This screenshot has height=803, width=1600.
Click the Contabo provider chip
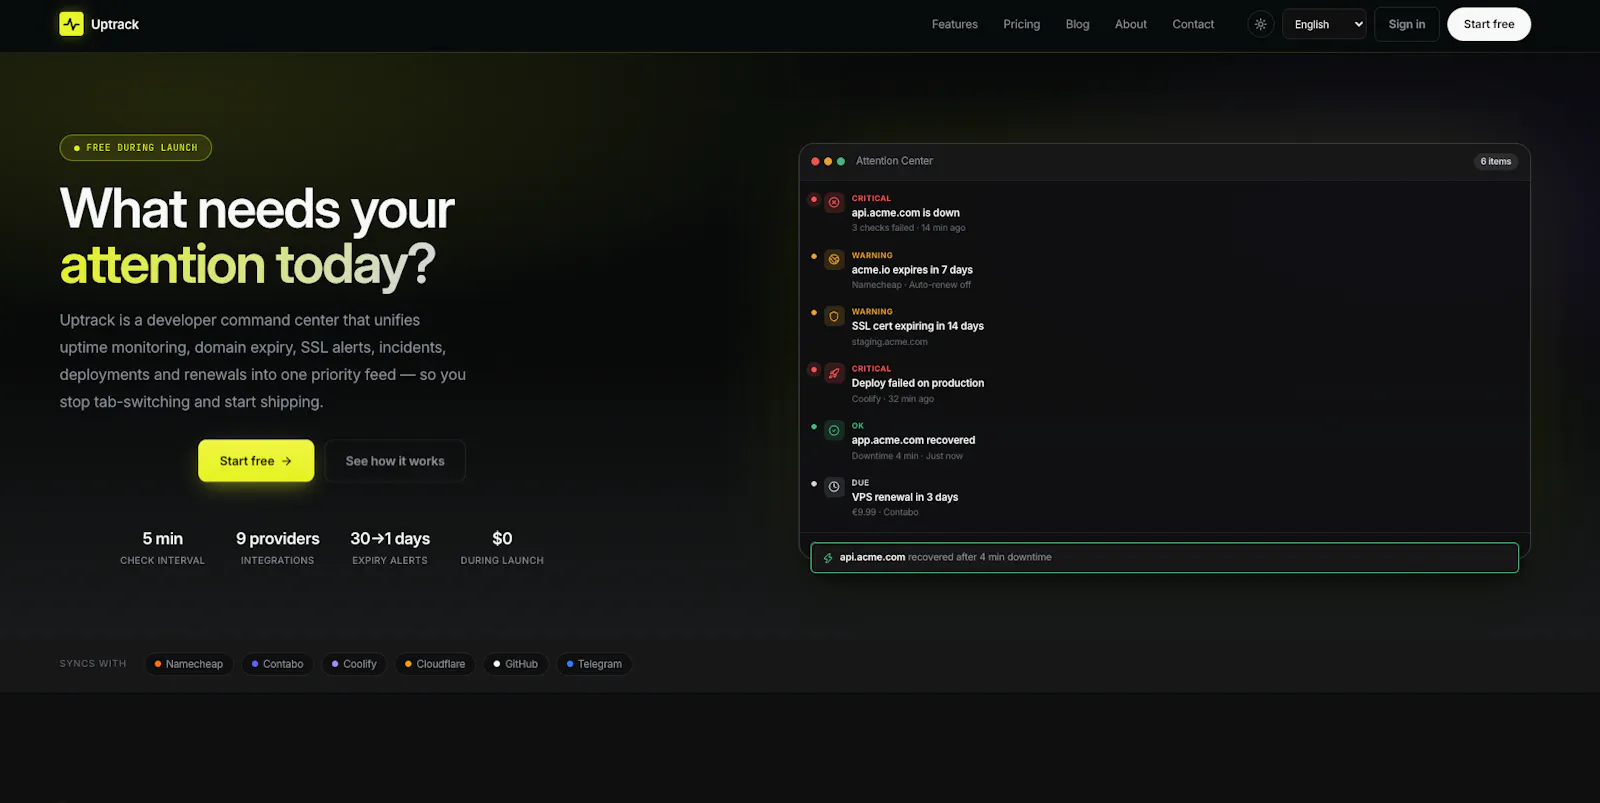[277, 664]
